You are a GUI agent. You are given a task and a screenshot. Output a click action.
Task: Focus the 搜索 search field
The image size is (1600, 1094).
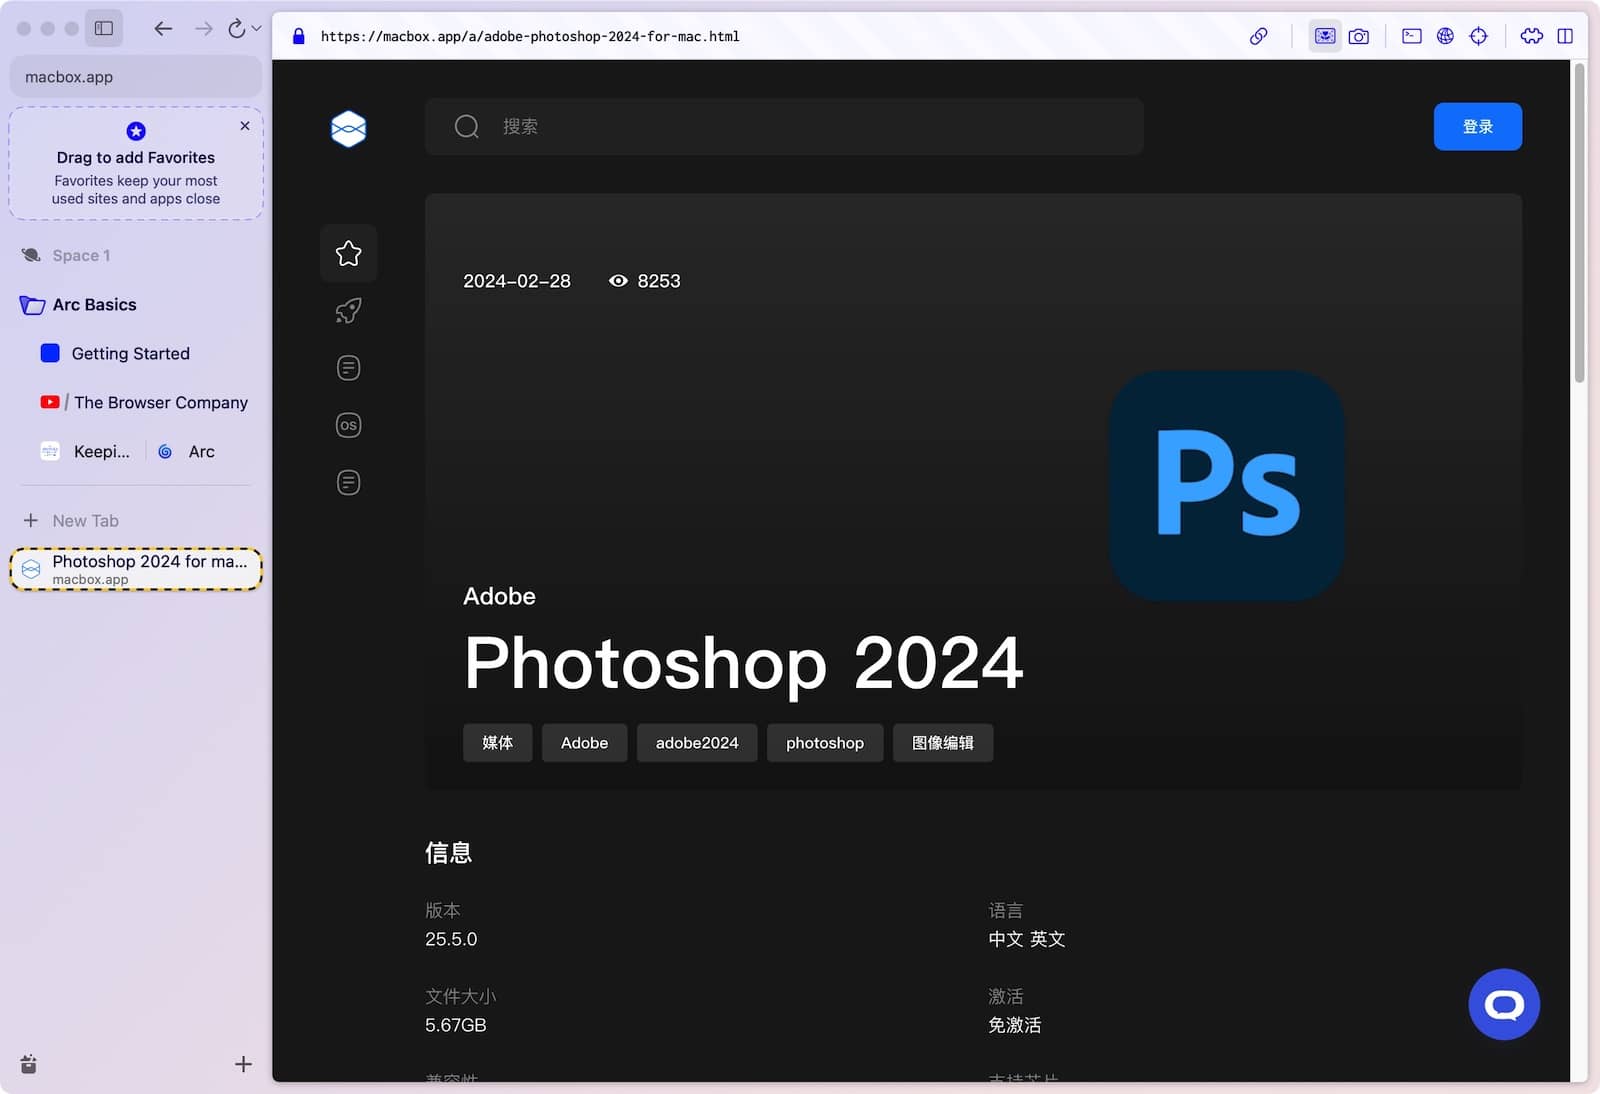[x=784, y=126]
